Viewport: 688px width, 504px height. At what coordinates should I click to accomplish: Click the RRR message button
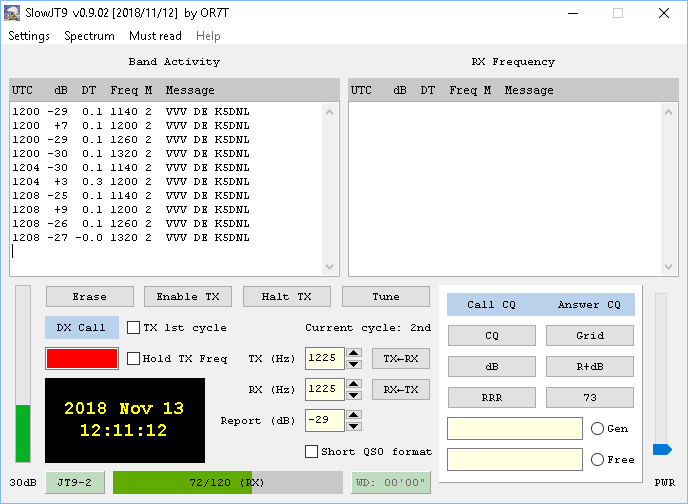coord(492,397)
